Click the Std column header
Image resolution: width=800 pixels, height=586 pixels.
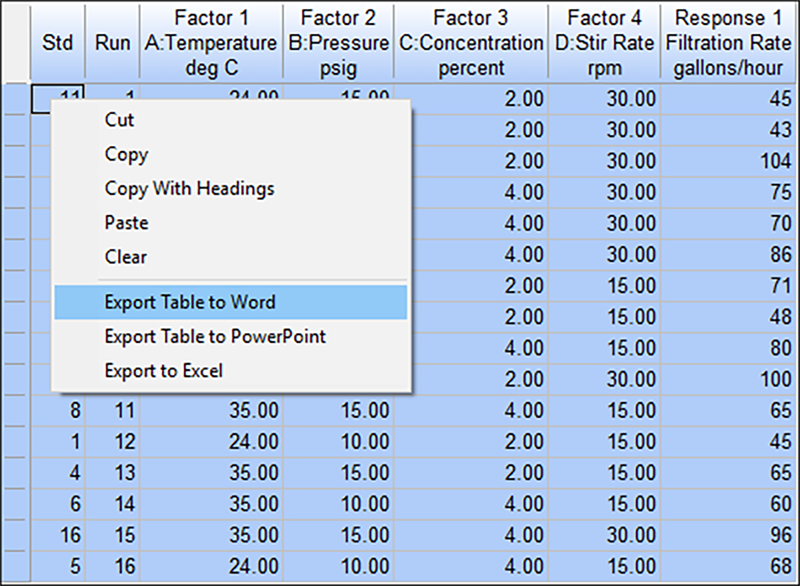tap(58, 43)
